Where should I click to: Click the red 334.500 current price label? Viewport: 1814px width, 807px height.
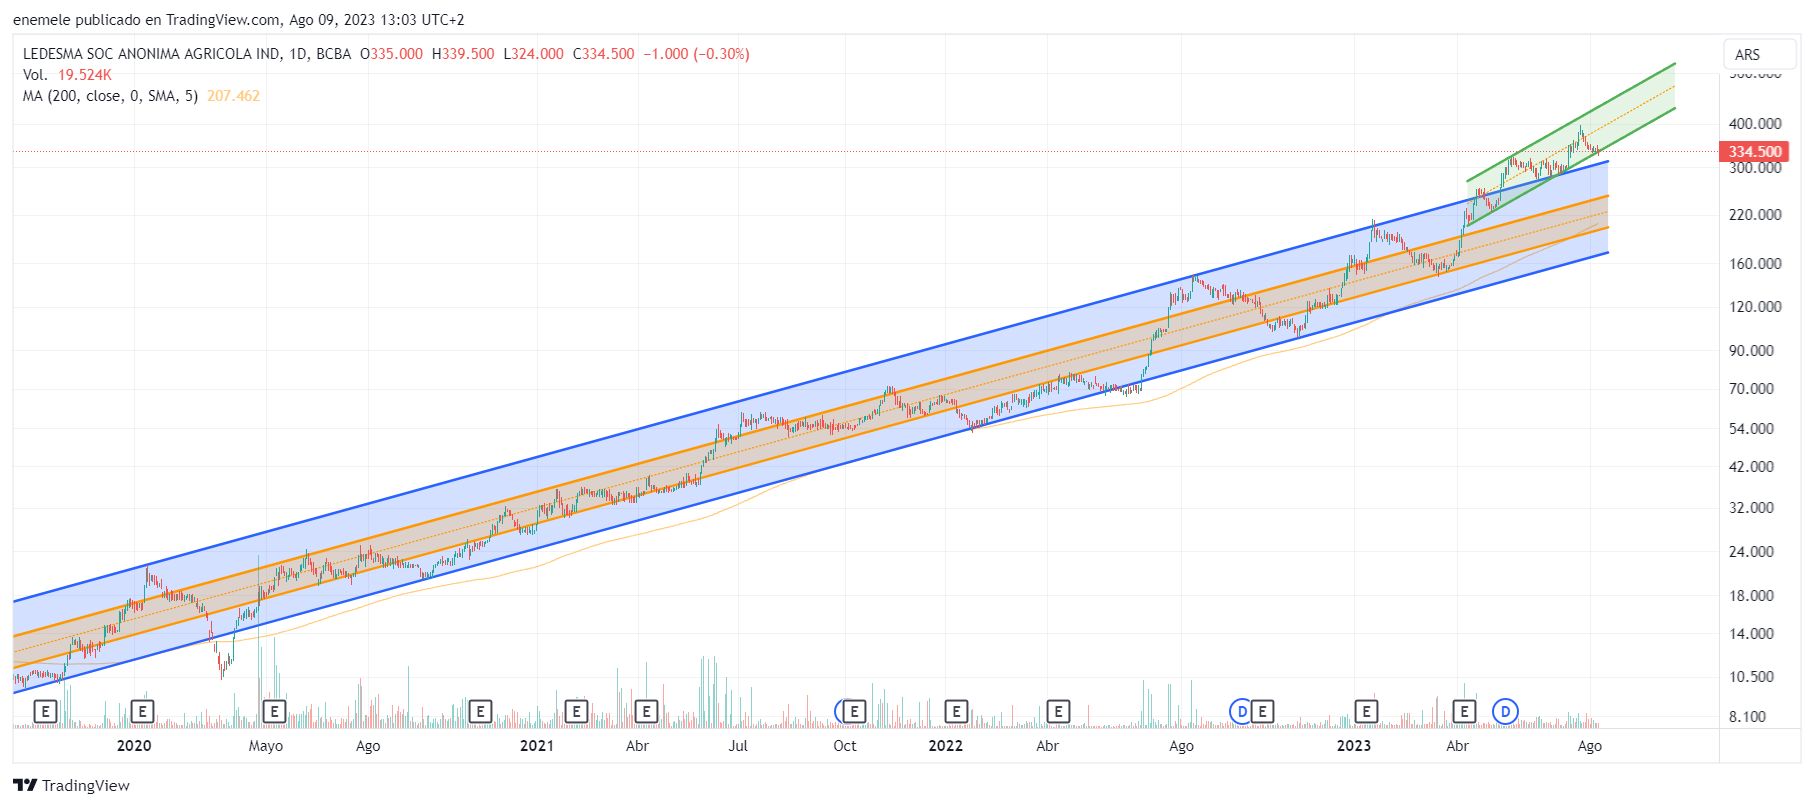[1754, 152]
